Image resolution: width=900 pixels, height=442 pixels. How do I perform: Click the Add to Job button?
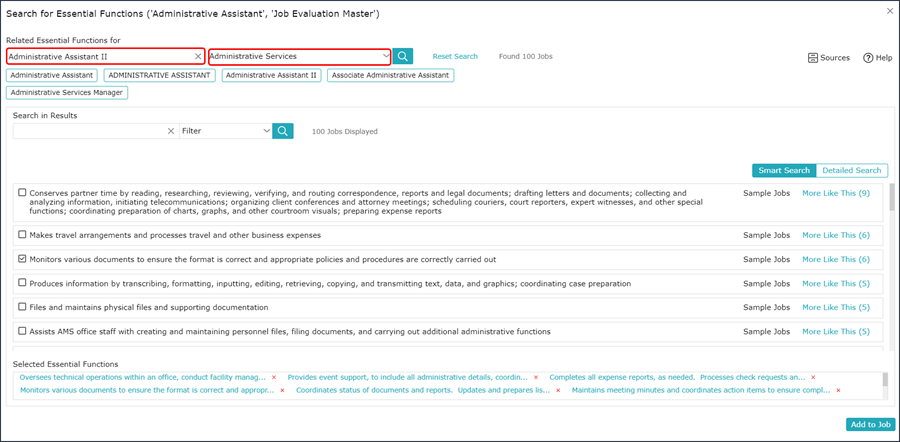tap(871, 425)
